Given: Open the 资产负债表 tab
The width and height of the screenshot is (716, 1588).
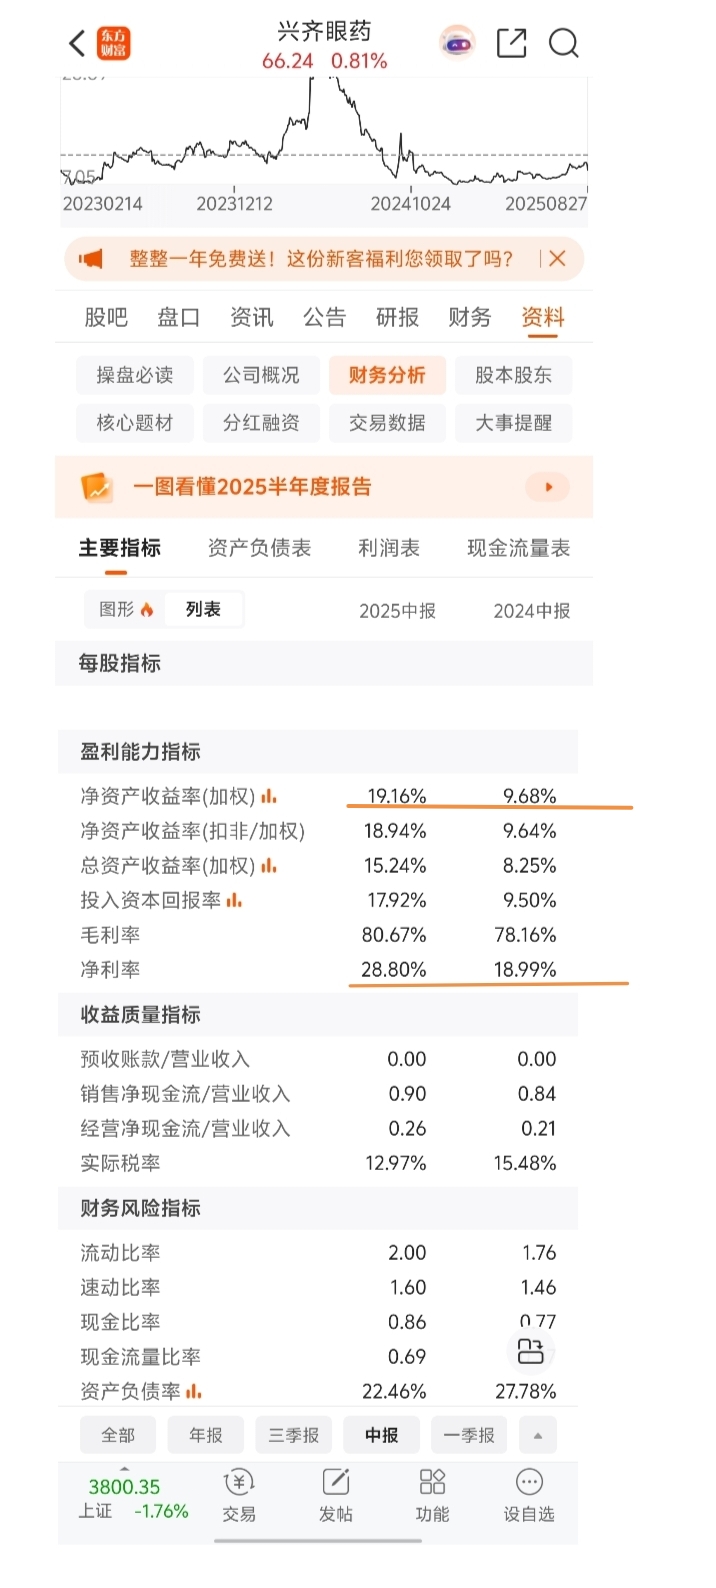Looking at the screenshot, I should click(260, 548).
